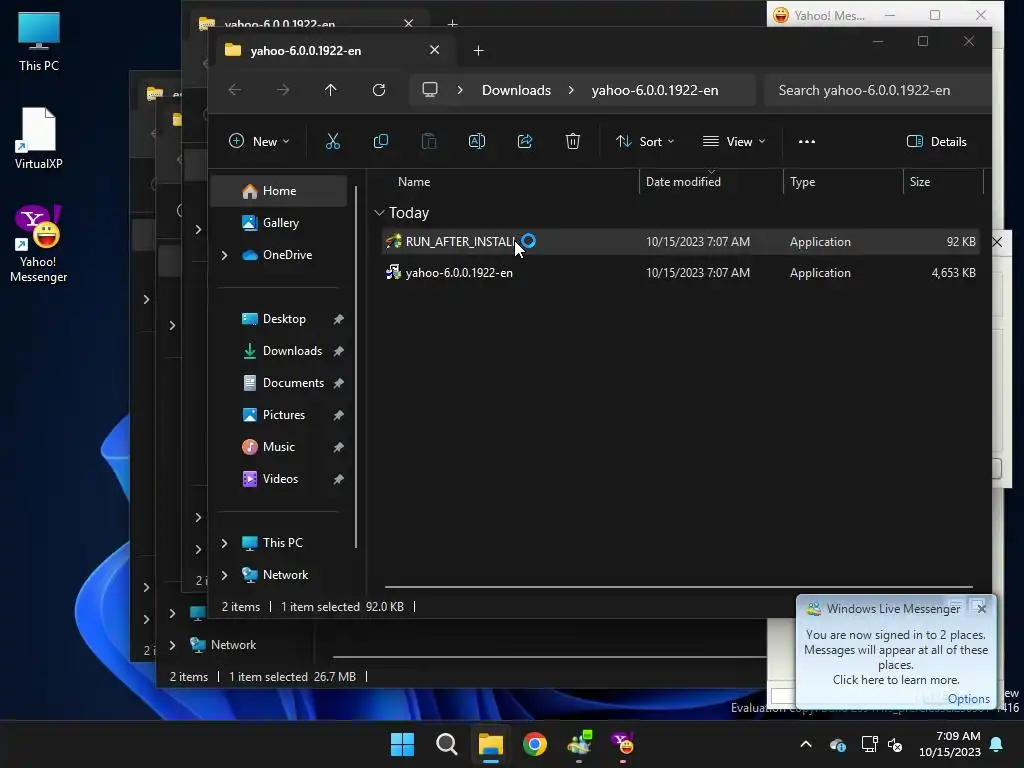Close the yahoo-6.0.0.1922-en tab
Image resolution: width=1024 pixels, height=768 pixels.
coord(434,50)
